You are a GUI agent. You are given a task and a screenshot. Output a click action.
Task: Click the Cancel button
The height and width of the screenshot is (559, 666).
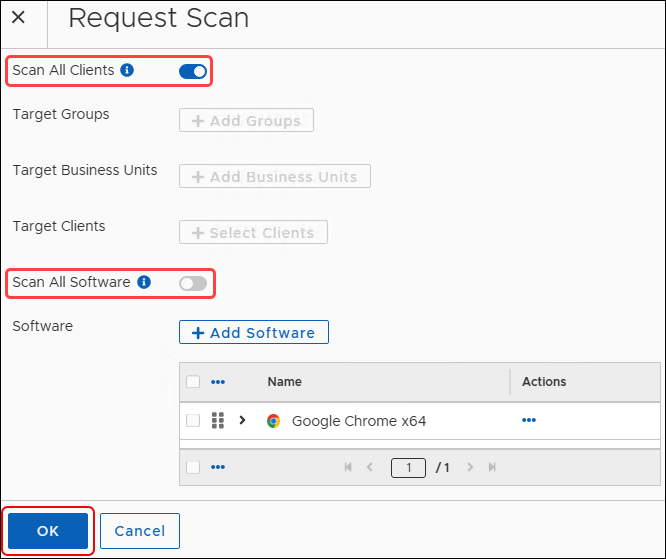click(140, 531)
